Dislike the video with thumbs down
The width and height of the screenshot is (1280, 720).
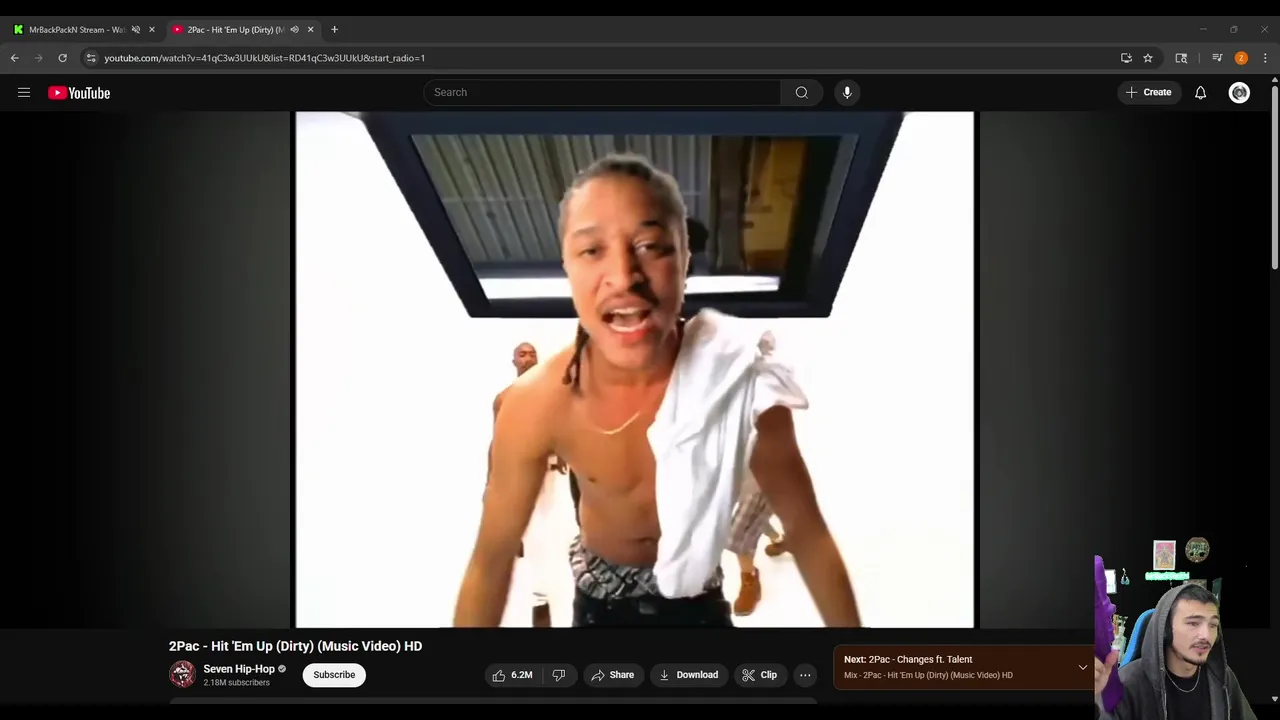tap(559, 675)
